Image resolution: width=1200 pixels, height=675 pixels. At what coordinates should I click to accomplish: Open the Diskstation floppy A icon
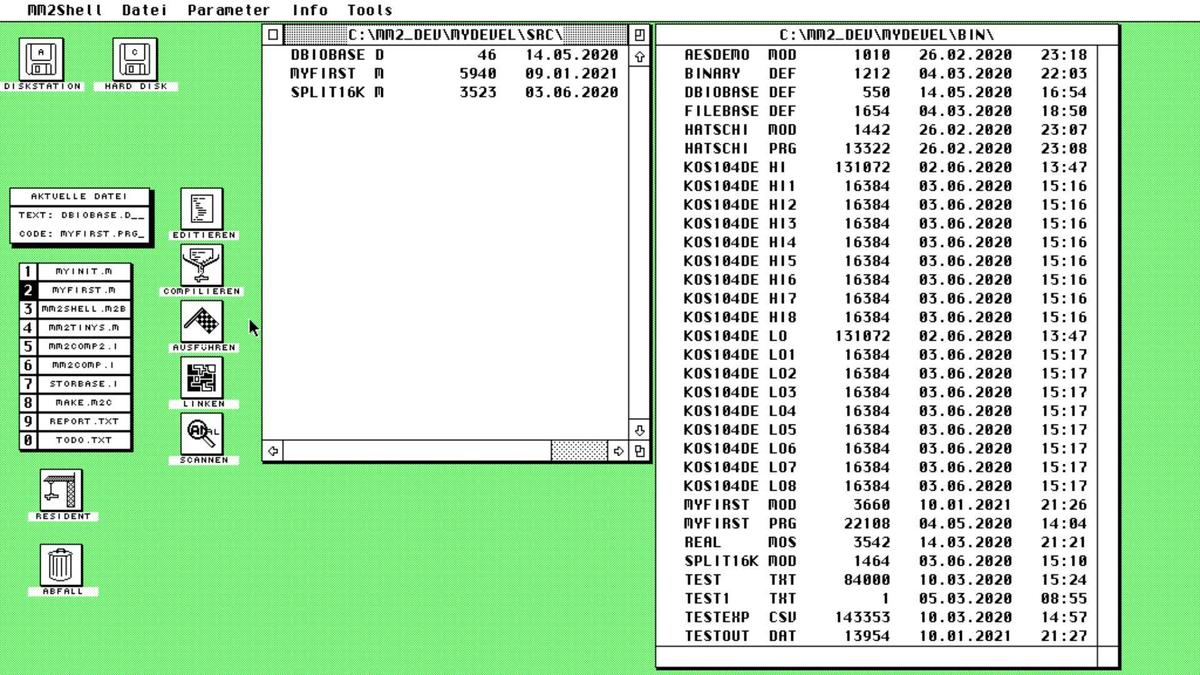coord(42,60)
